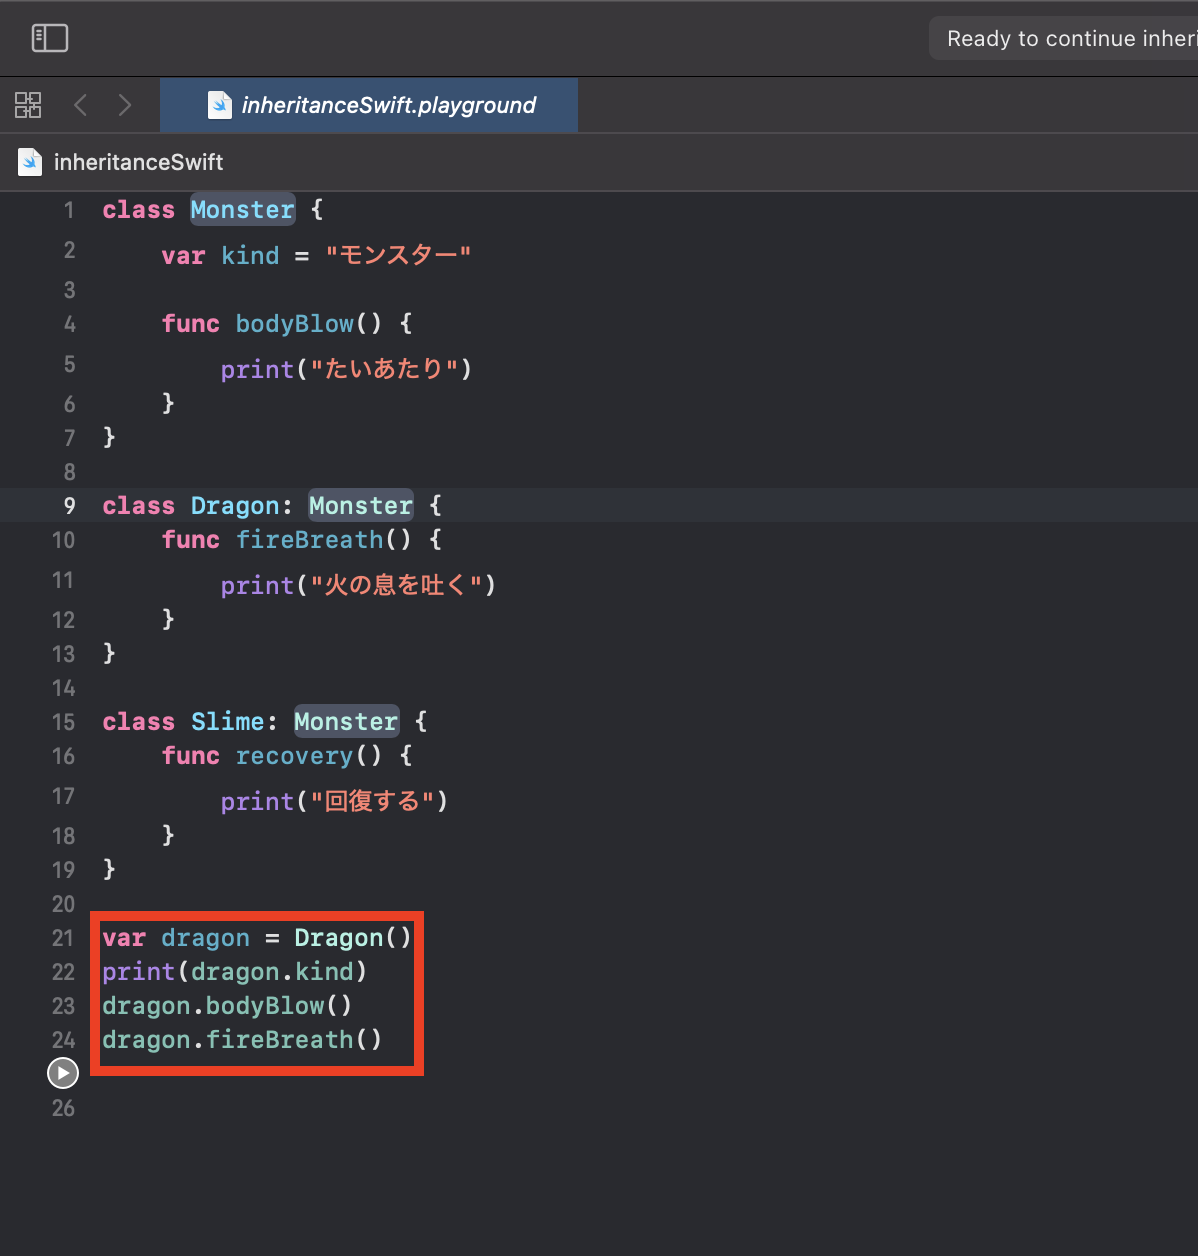The width and height of the screenshot is (1198, 1256).
Task: Click the class keyword on line 1
Action: point(139,210)
